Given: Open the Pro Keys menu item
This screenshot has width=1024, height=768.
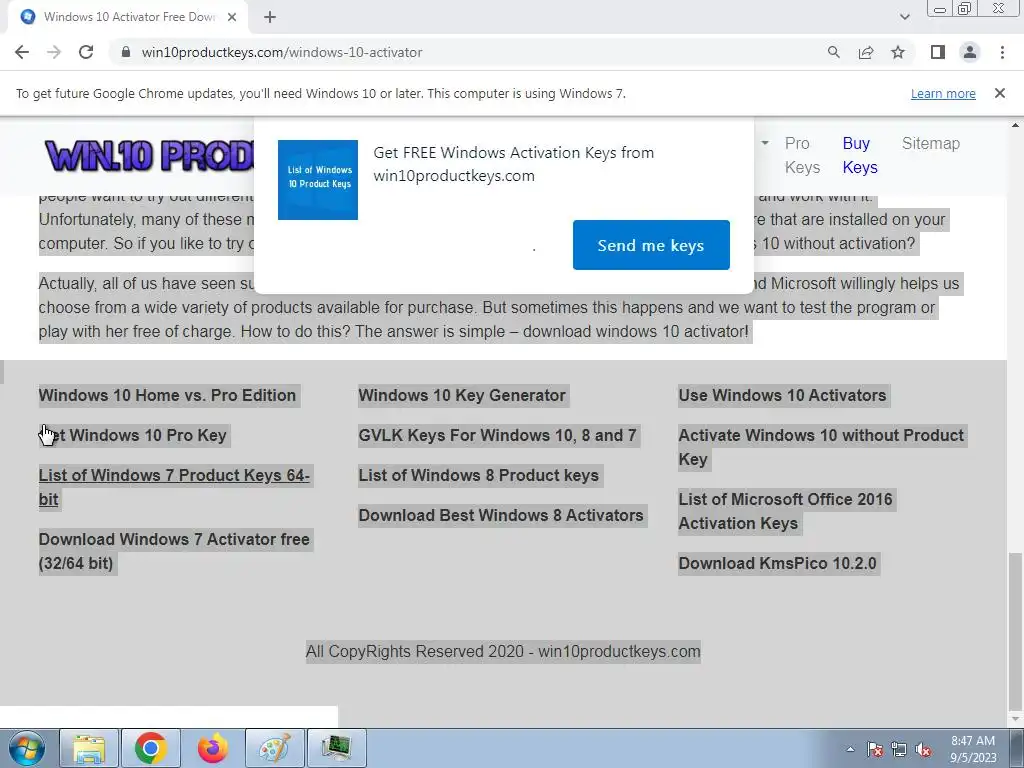Looking at the screenshot, I should click(x=802, y=155).
